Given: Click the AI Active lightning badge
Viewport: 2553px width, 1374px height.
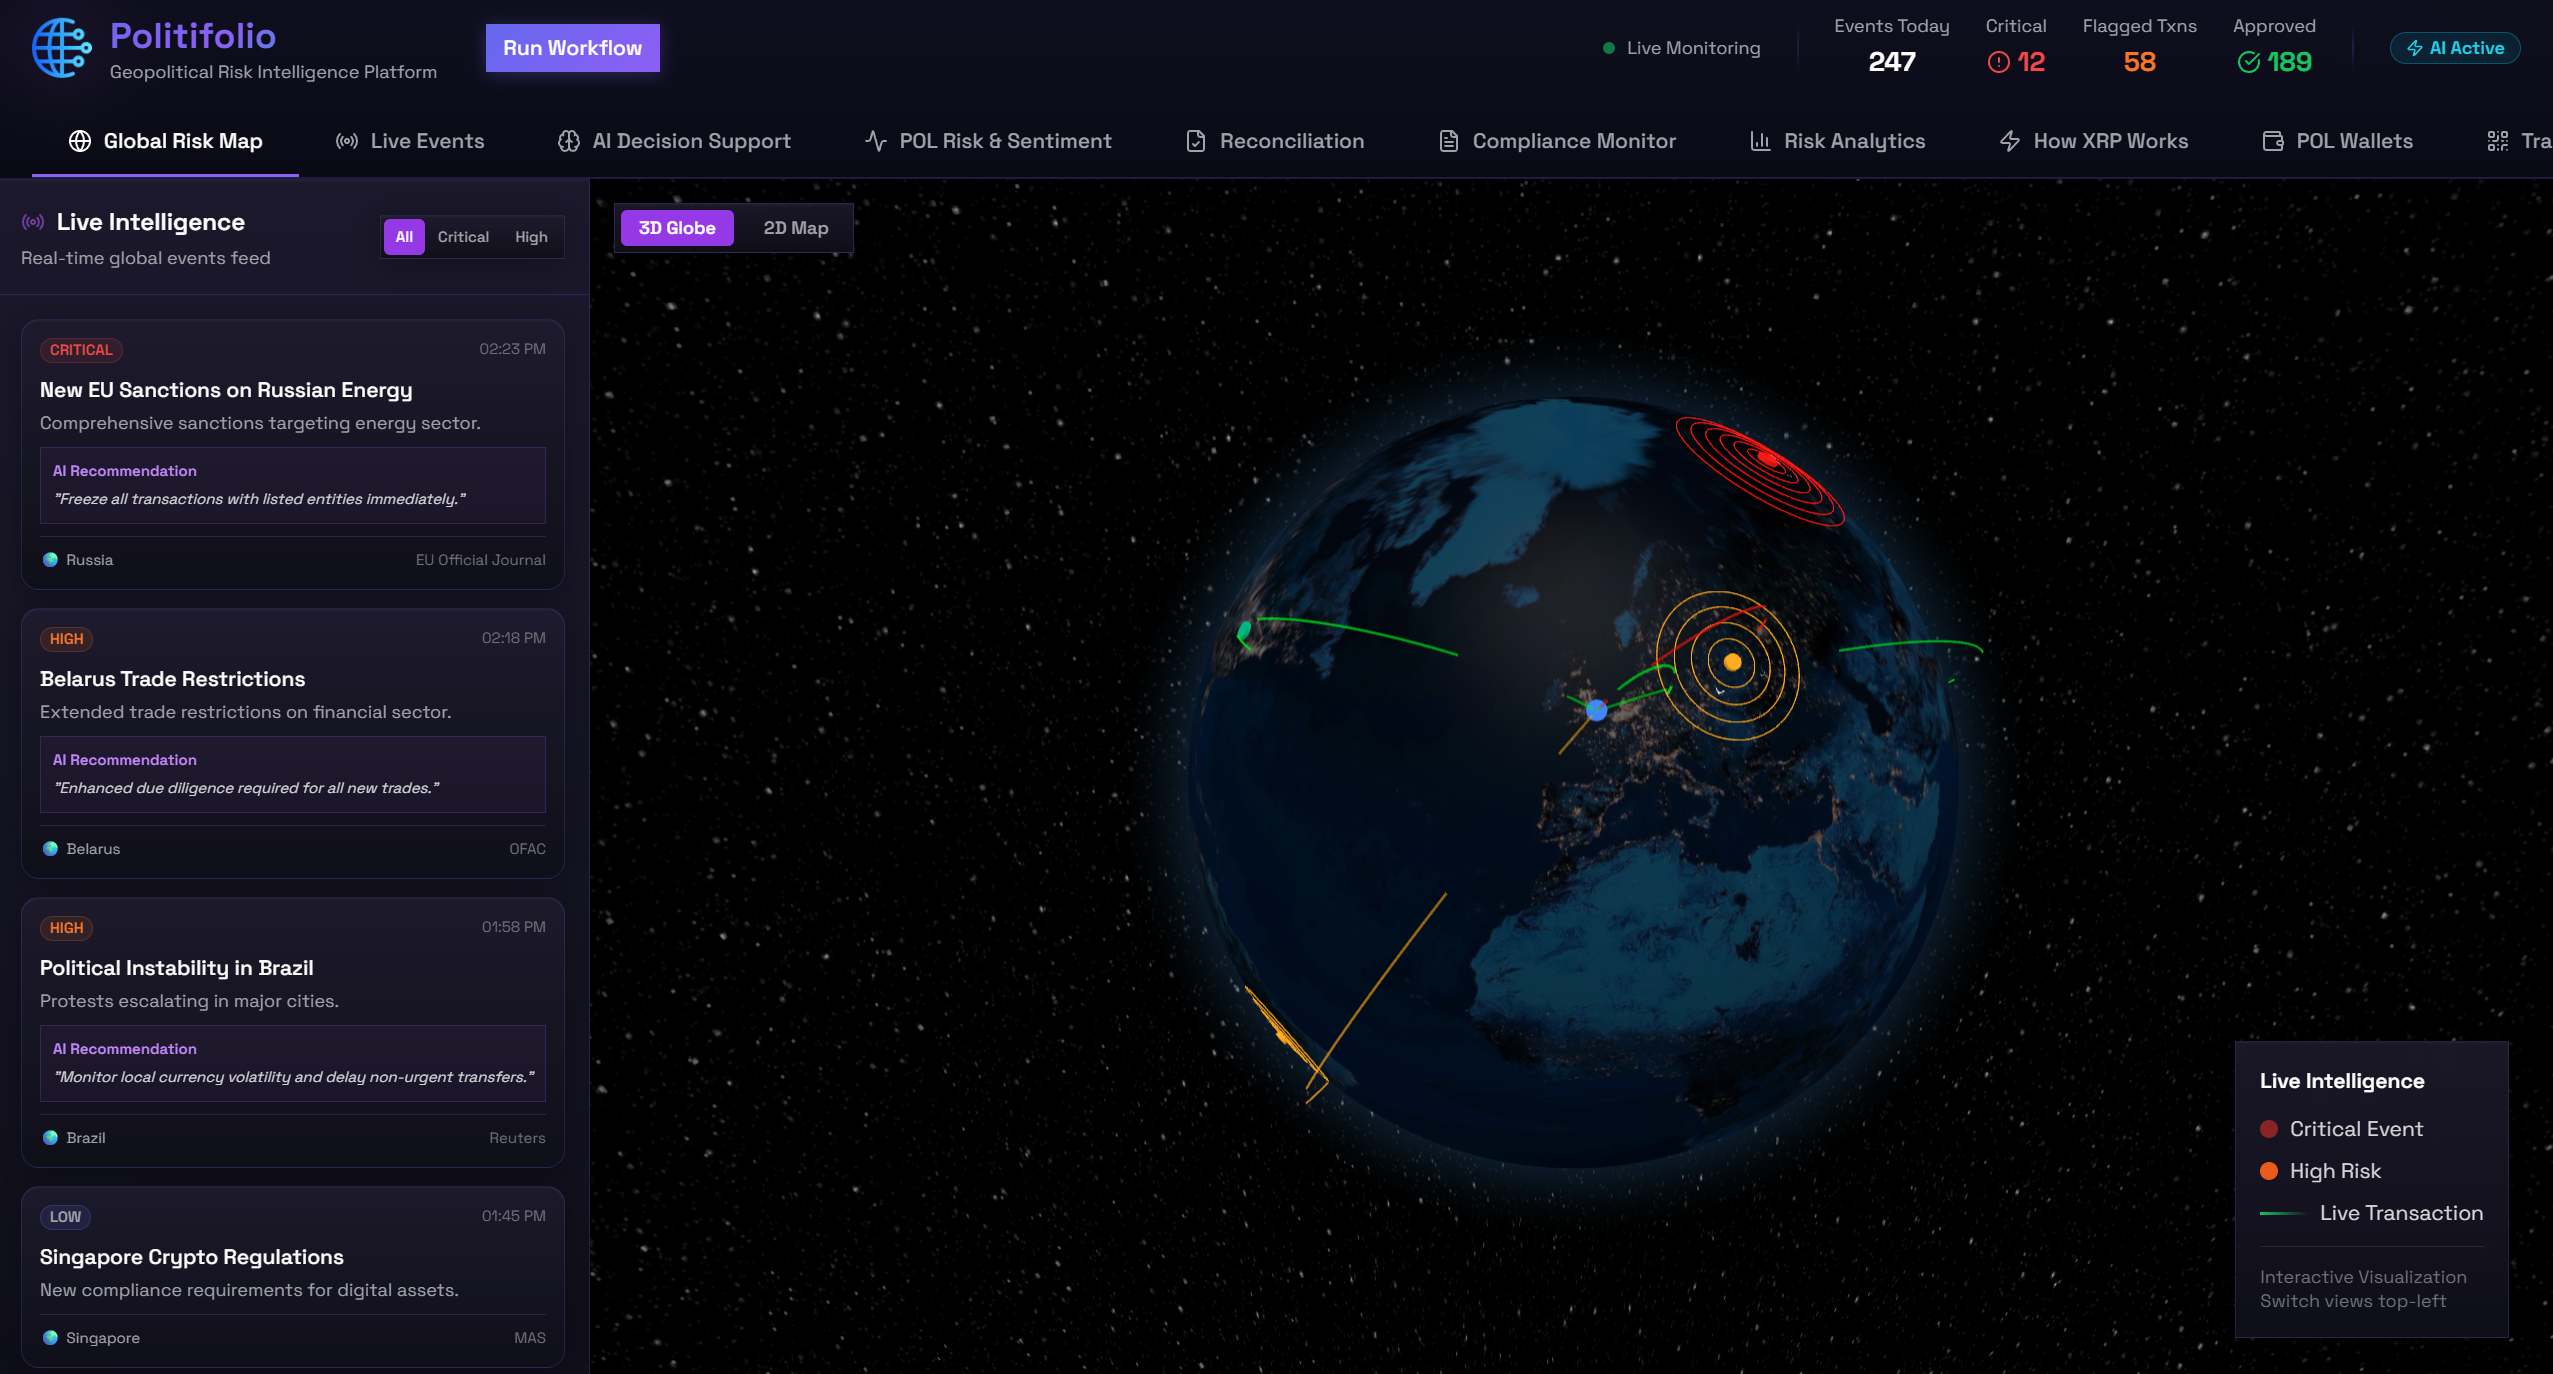Looking at the screenshot, I should 2454,48.
